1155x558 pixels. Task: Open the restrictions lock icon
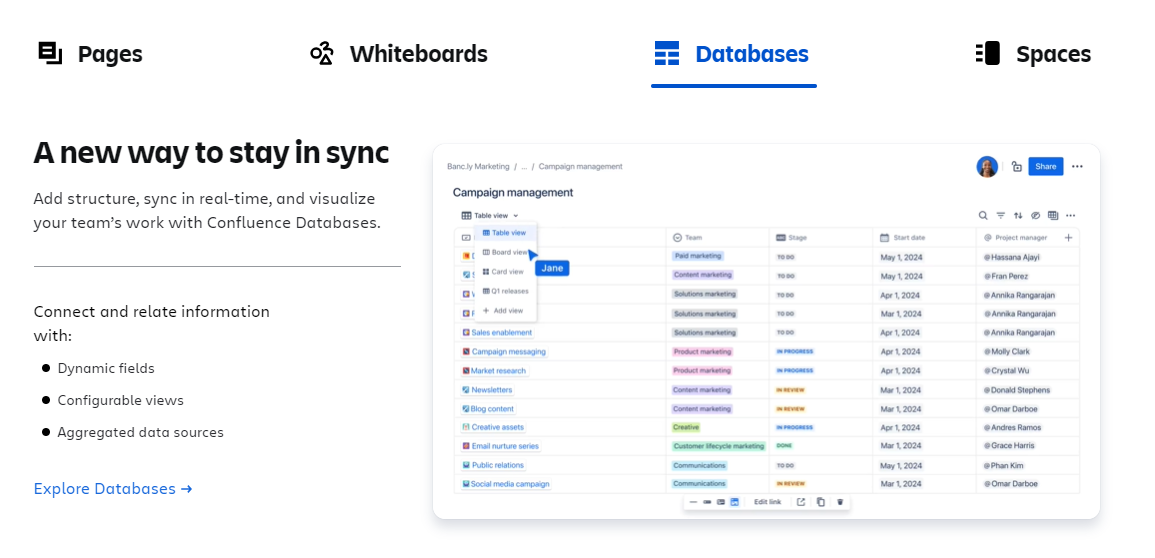1017,166
